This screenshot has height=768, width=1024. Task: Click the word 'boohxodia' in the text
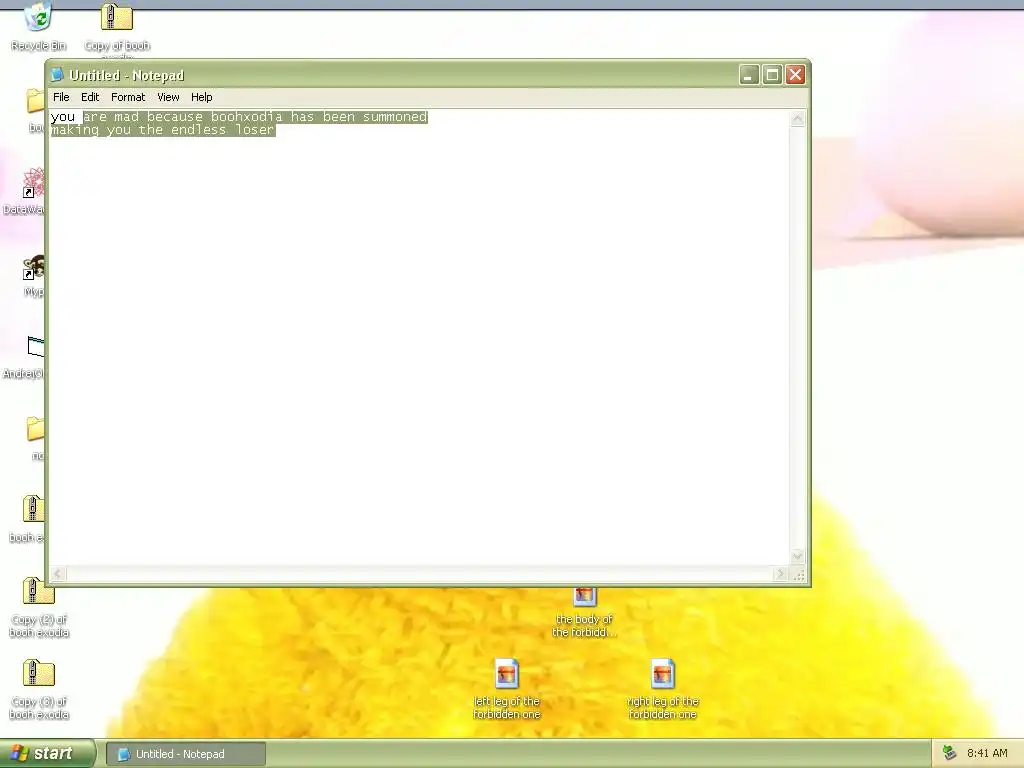(246, 117)
